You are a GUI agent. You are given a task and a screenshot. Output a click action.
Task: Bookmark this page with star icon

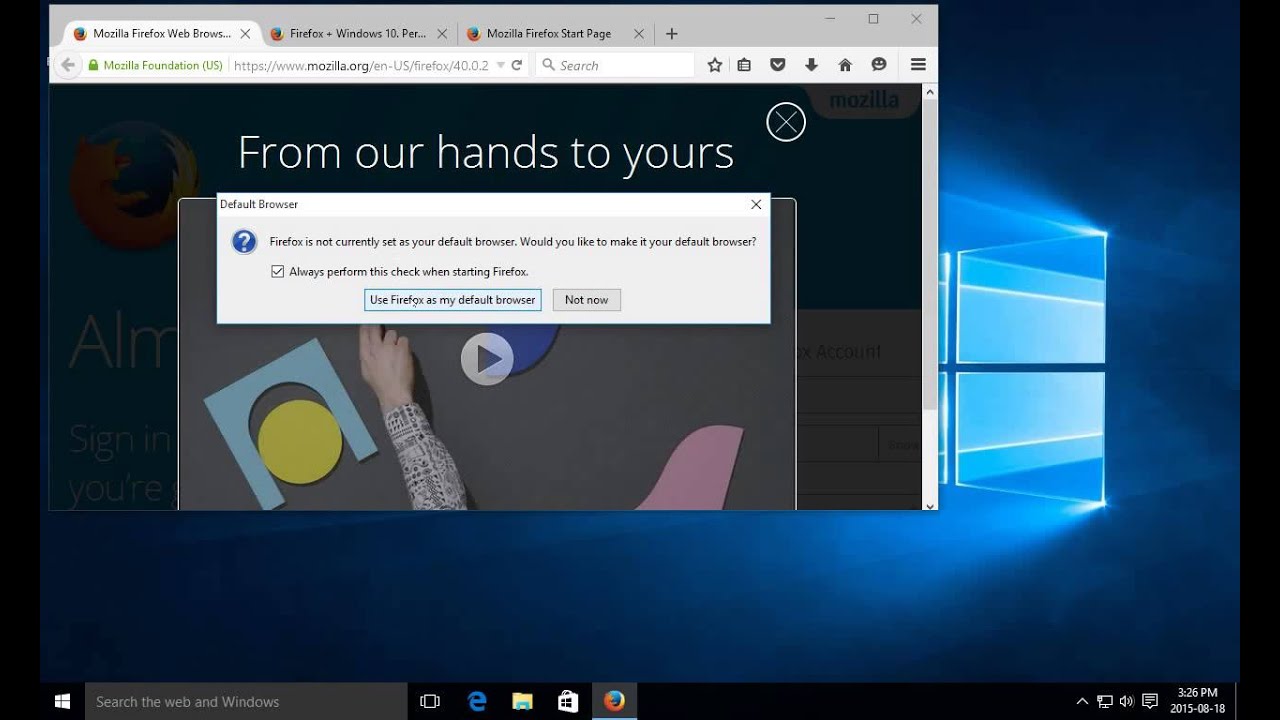pos(715,65)
